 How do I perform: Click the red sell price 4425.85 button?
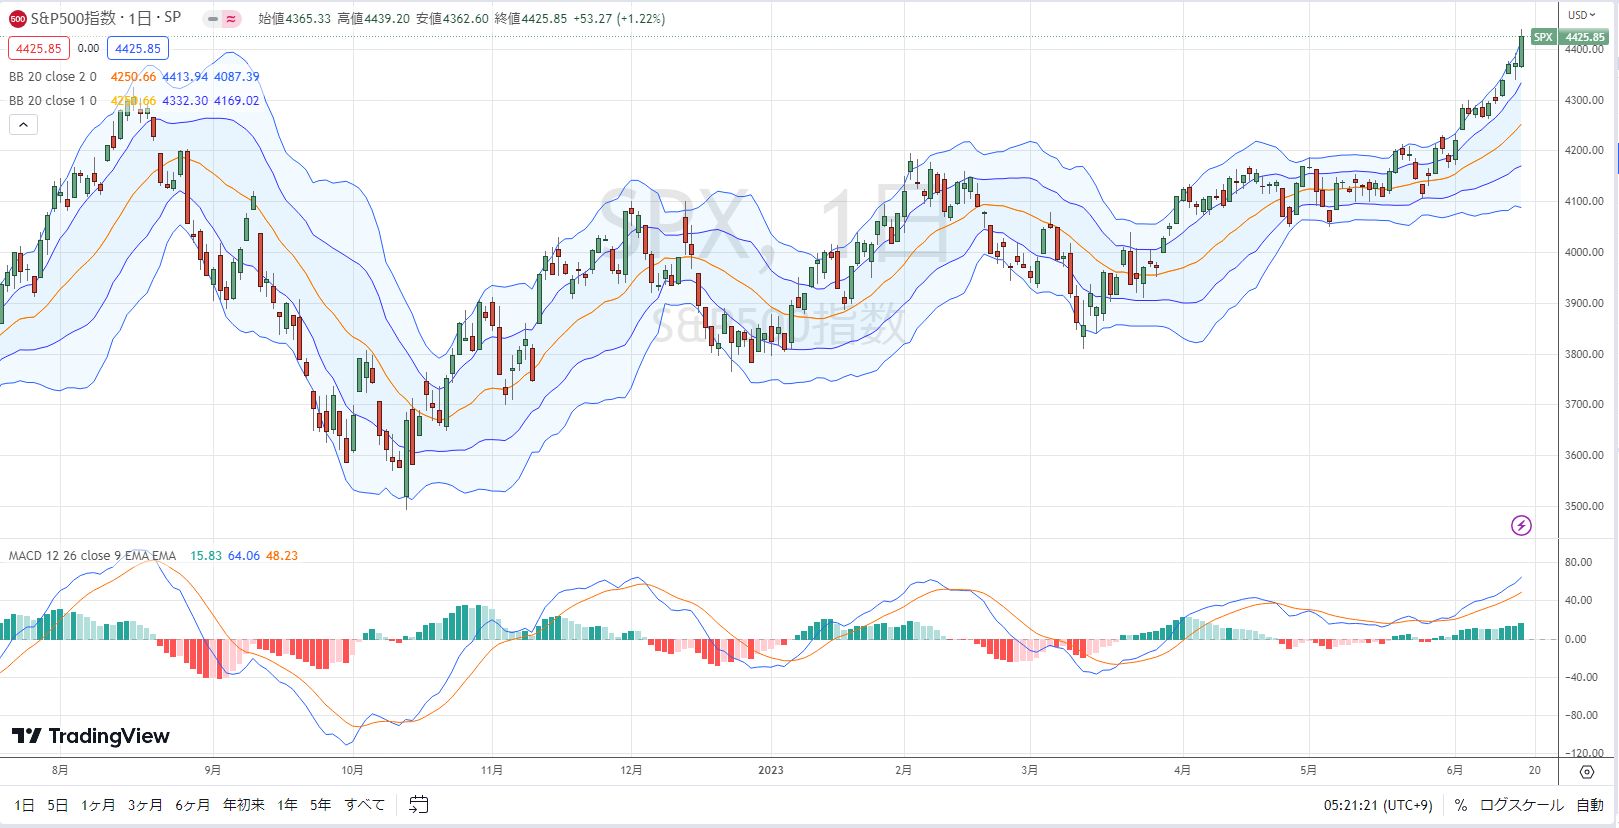pos(39,48)
